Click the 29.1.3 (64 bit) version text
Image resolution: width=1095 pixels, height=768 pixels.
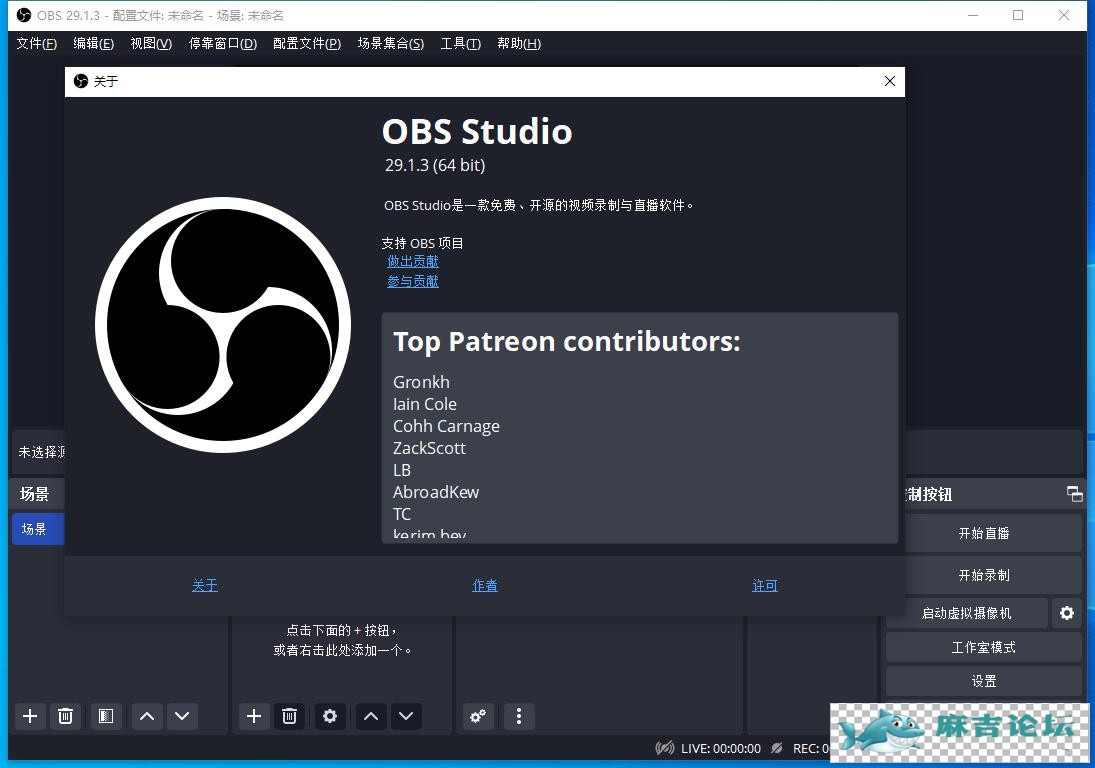point(435,165)
